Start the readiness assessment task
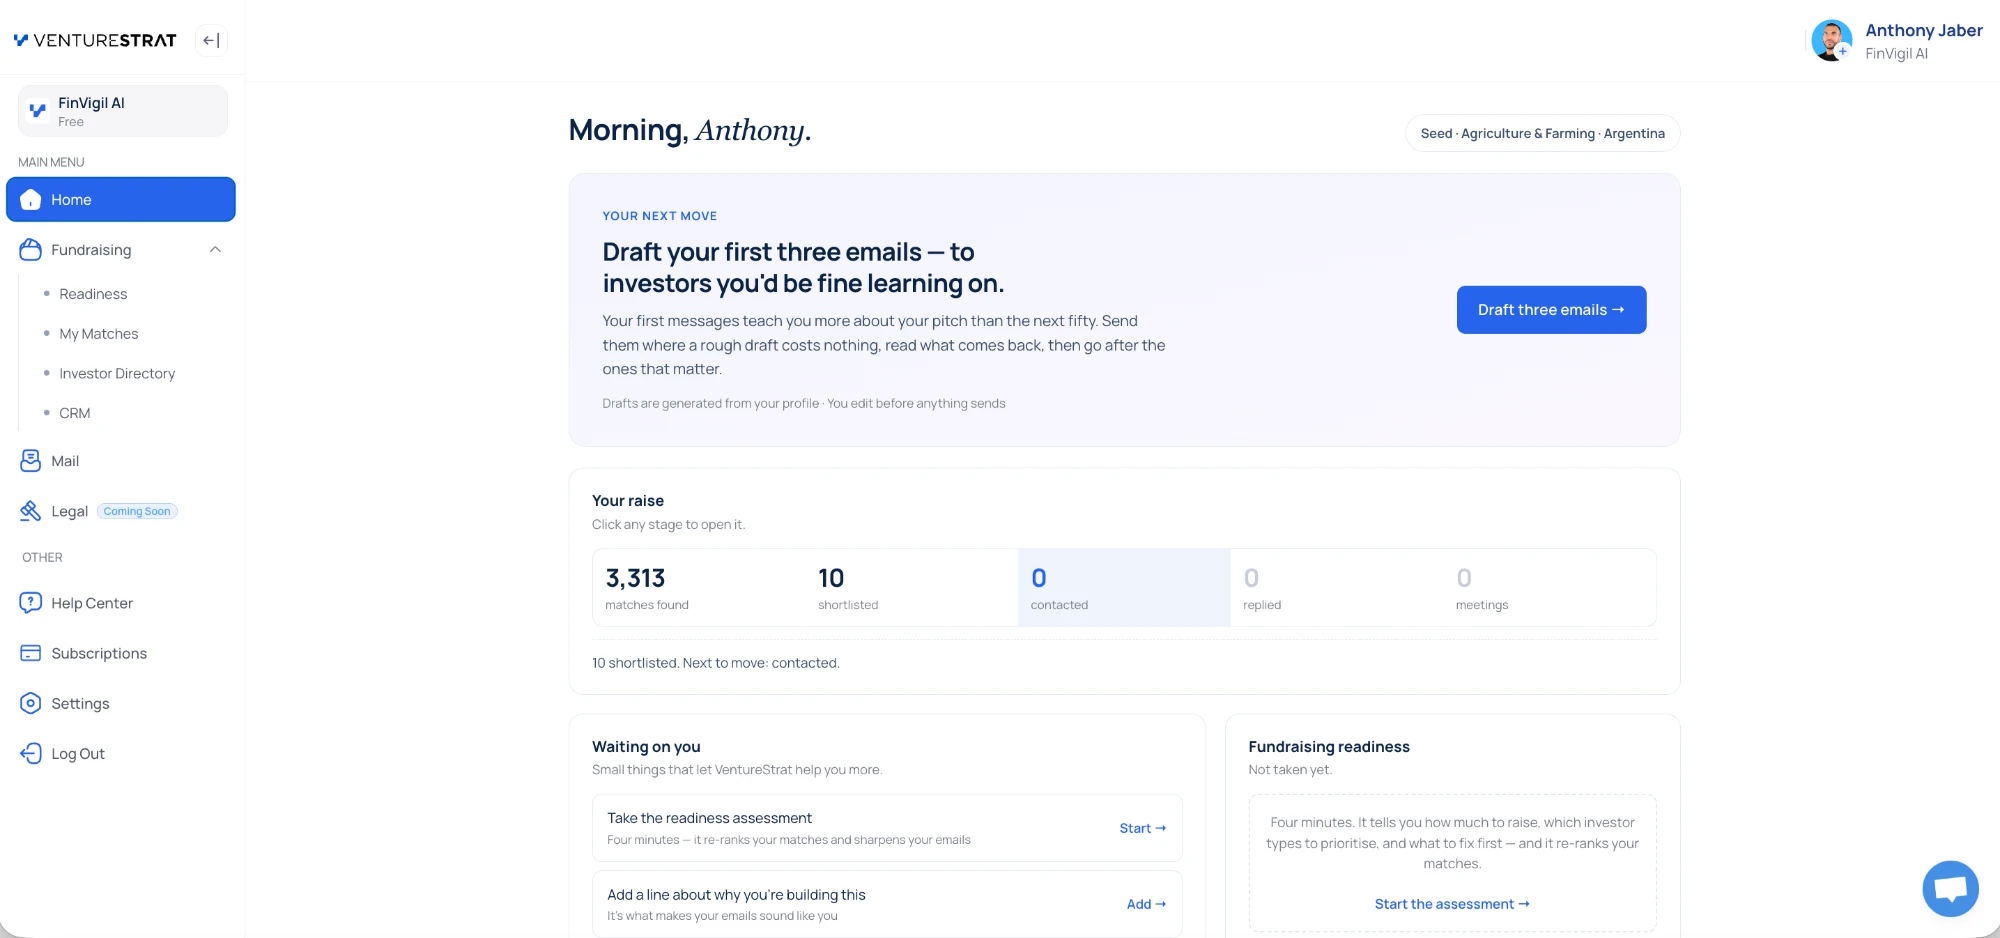This screenshot has height=938, width=2000. point(1142,828)
